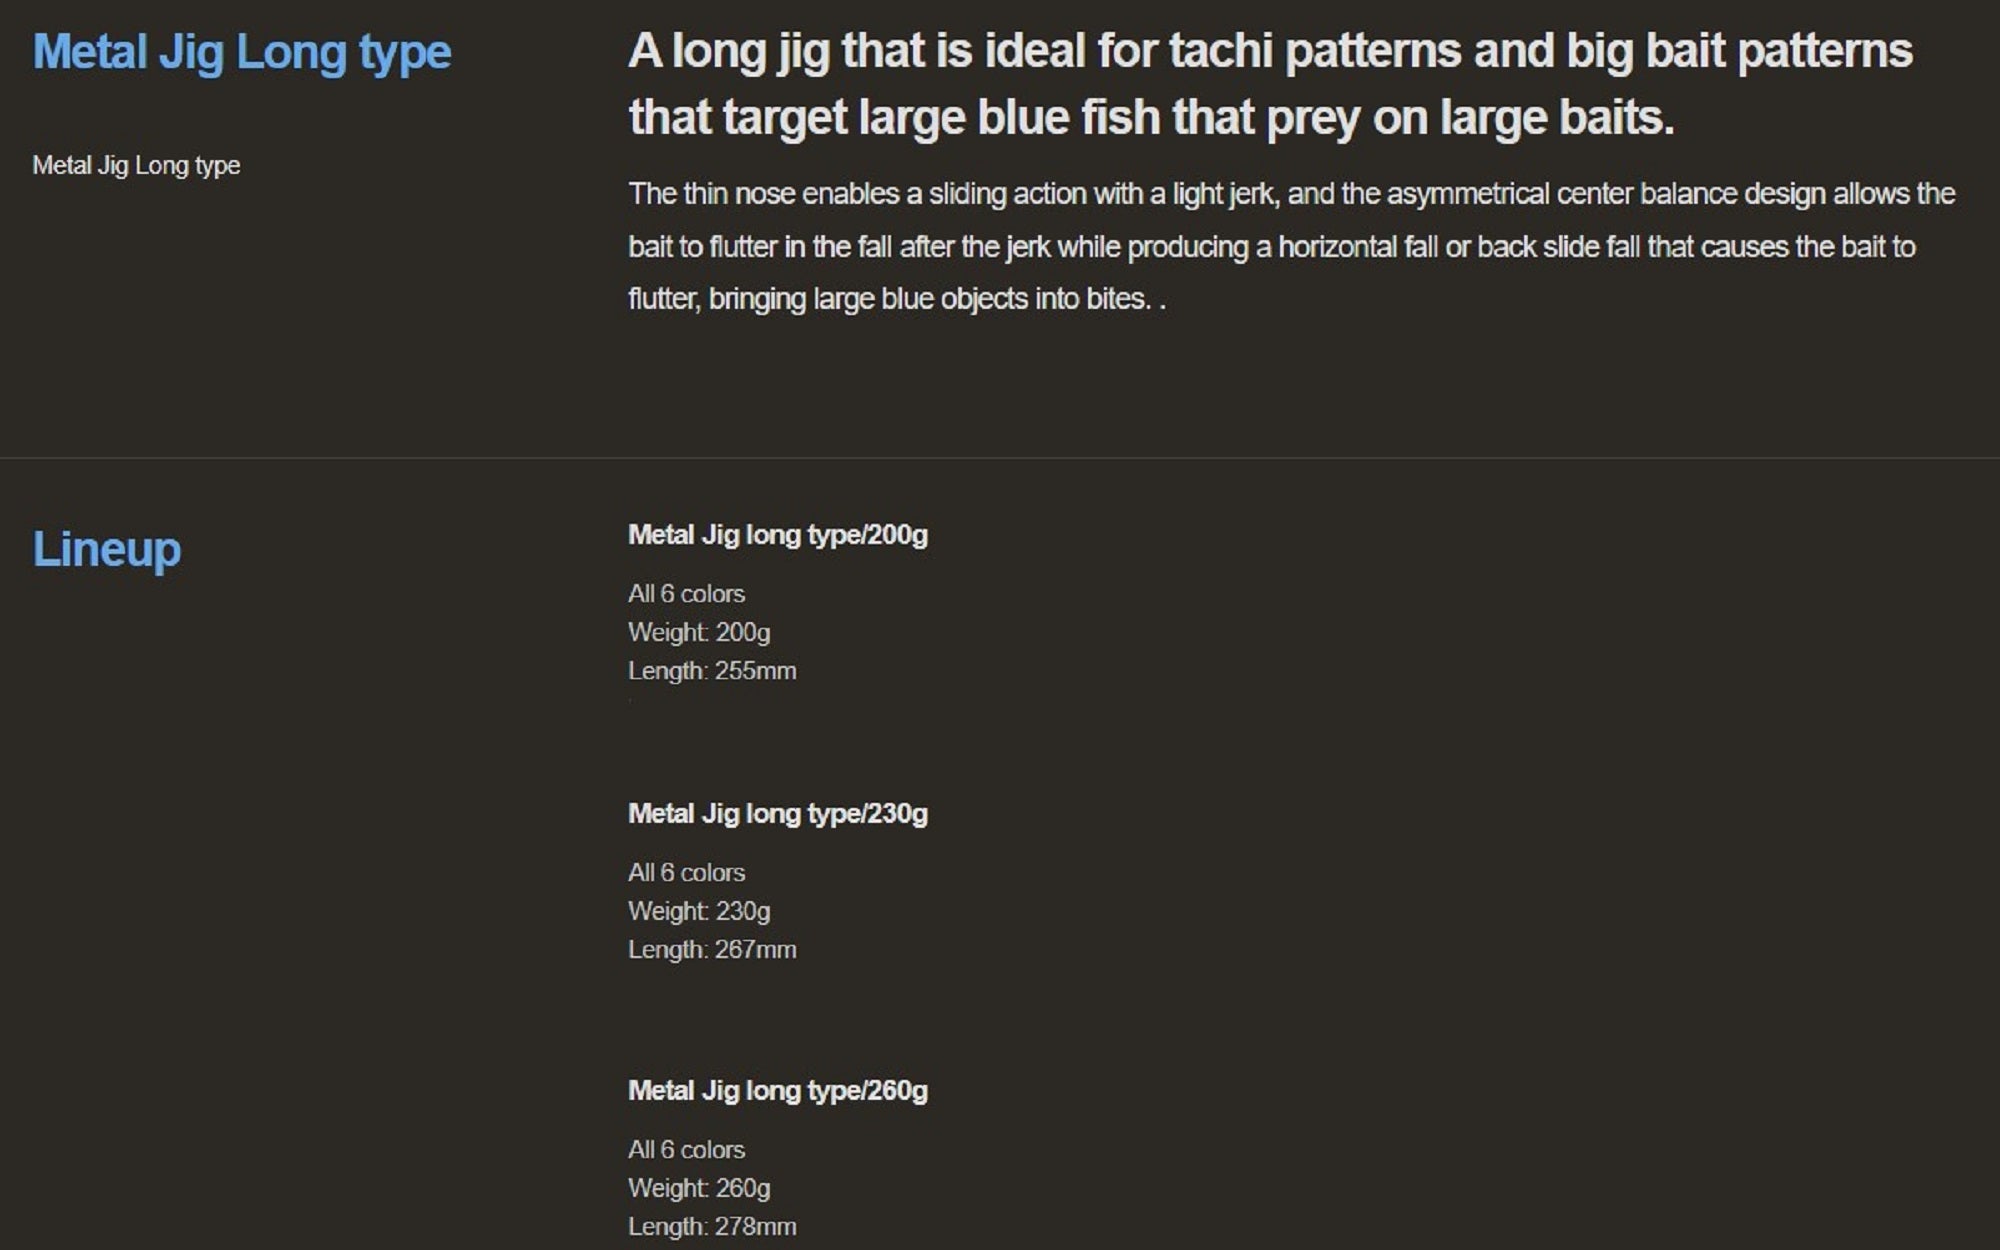
Task: Click the small white Metal Jig Long type subtitle
Action: tap(136, 165)
